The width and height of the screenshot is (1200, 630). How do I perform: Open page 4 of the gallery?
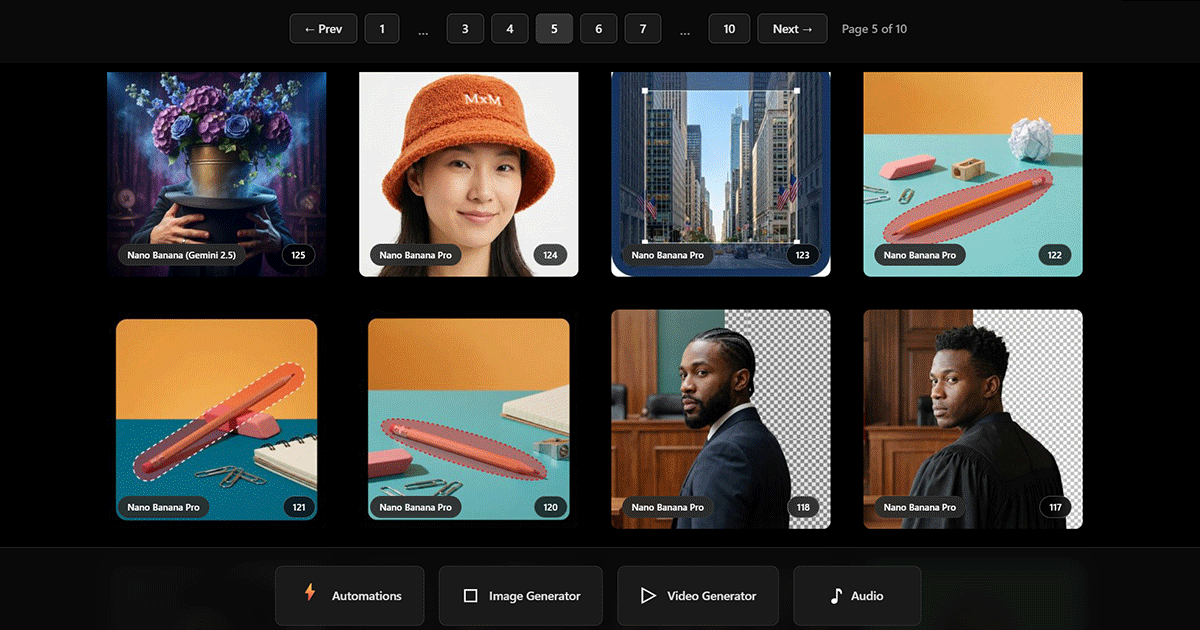coord(510,29)
